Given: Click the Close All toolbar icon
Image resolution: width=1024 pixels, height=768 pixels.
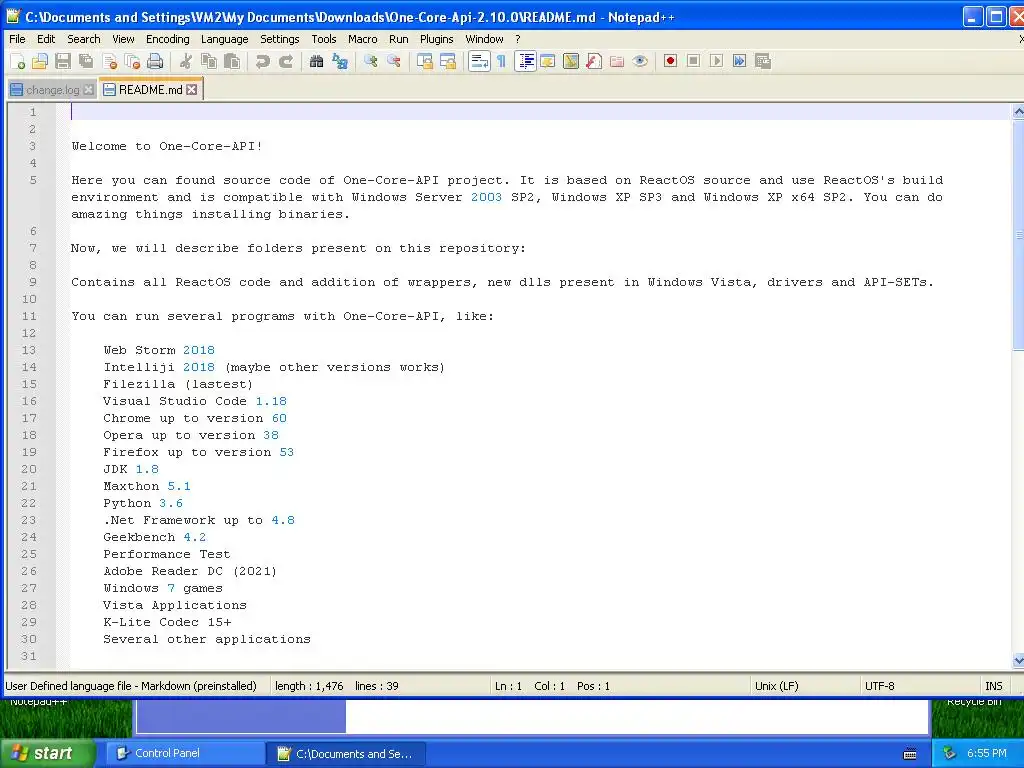Looking at the screenshot, I should coord(132,61).
